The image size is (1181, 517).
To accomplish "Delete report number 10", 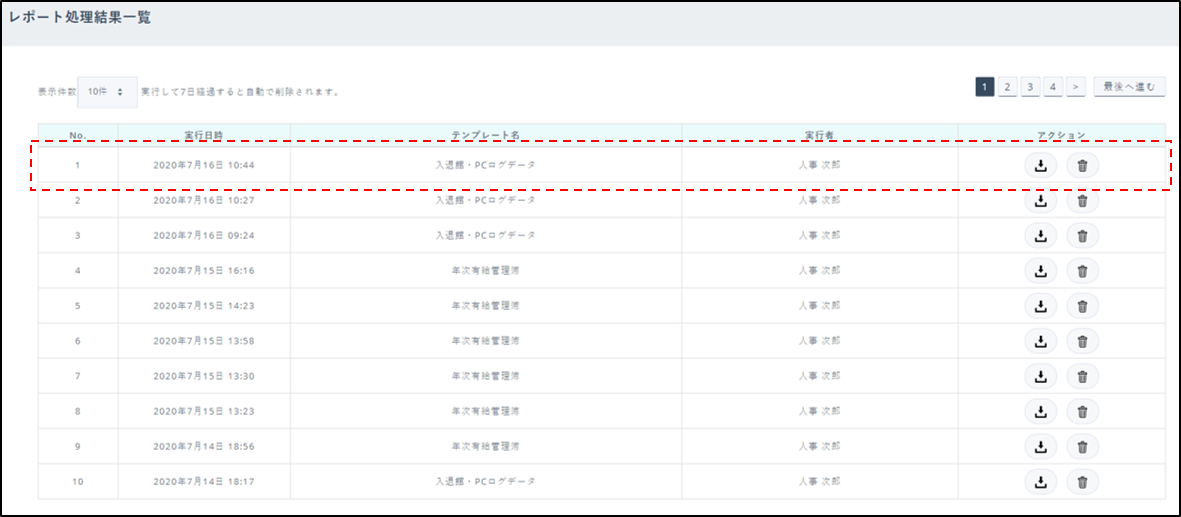I will (x=1082, y=482).
